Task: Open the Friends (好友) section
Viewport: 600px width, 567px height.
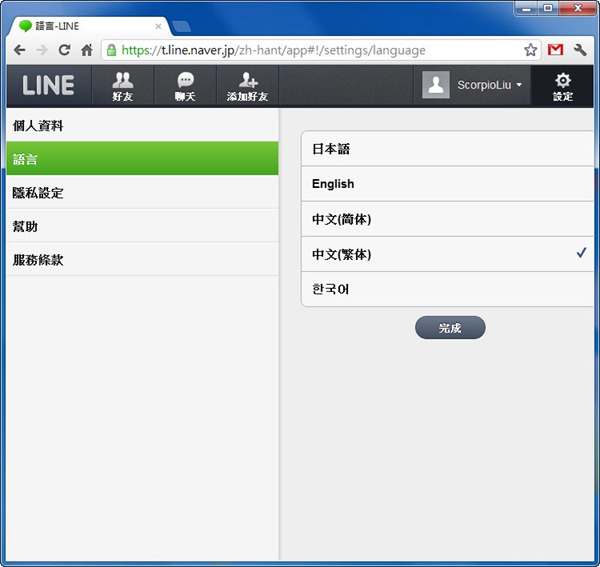Action: [123, 86]
